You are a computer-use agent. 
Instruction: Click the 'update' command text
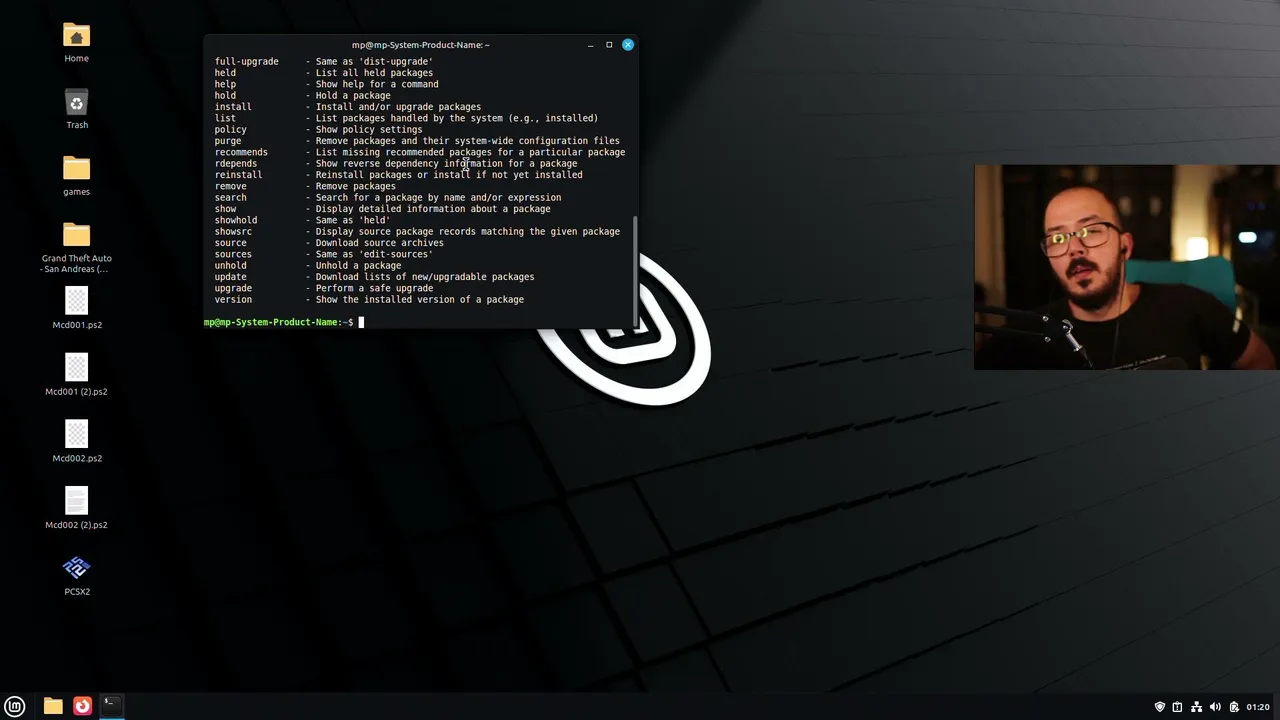231,277
